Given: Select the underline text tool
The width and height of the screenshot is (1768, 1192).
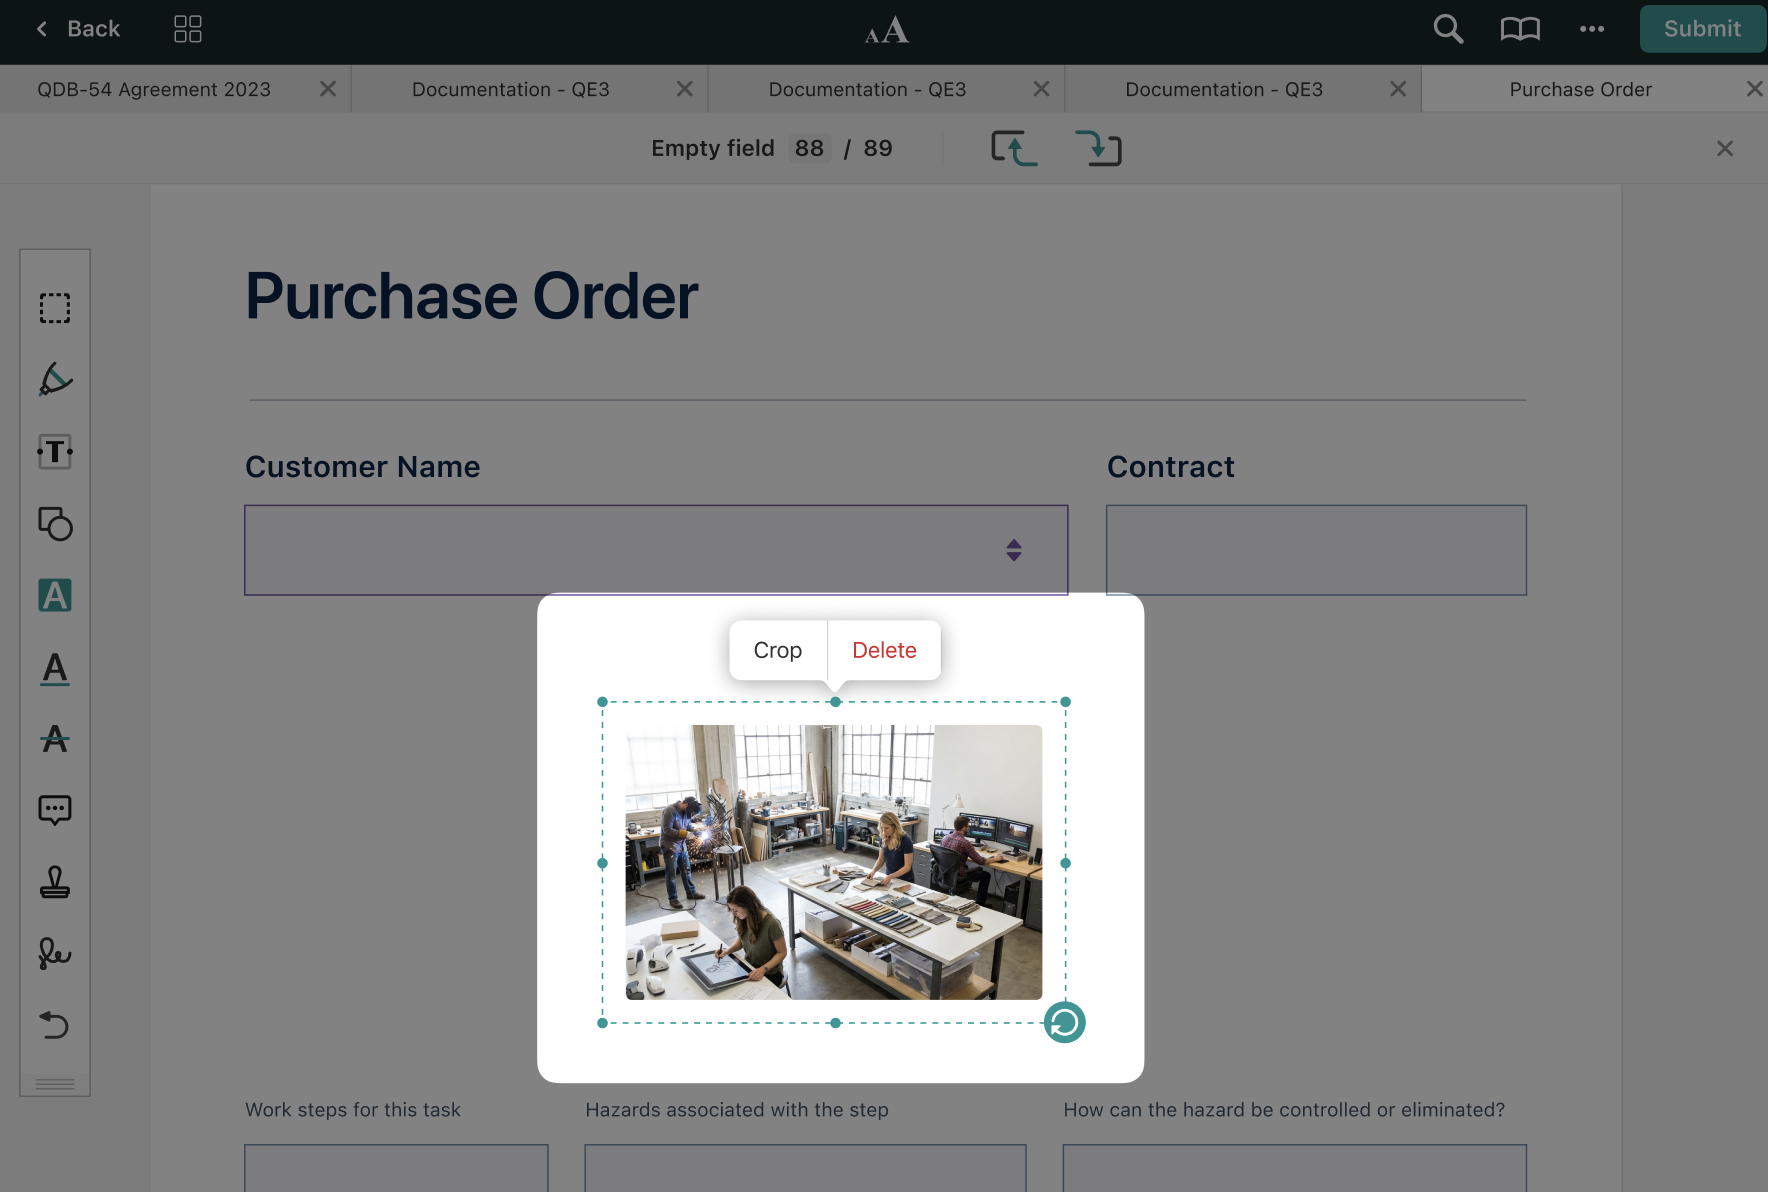Looking at the screenshot, I should tap(55, 668).
